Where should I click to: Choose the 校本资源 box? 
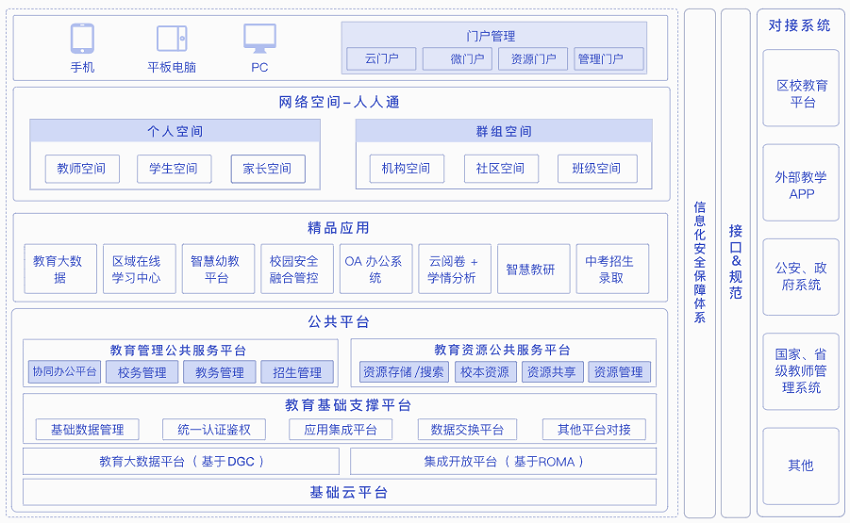click(485, 372)
